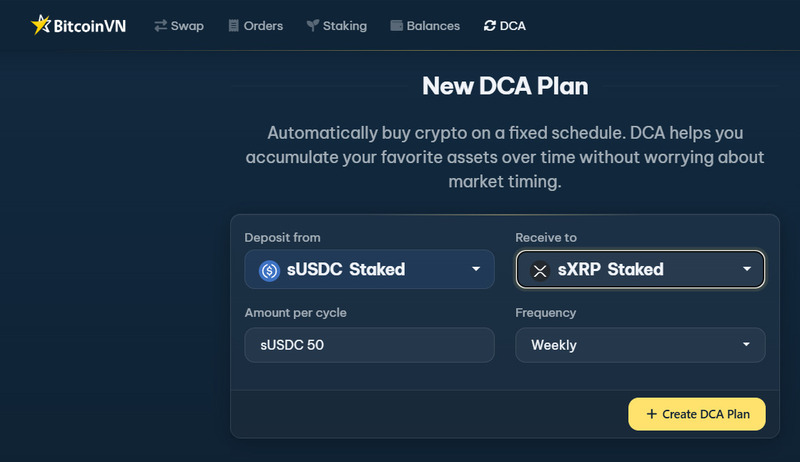Switch to the Staking tab
The image size is (800, 462).
(x=344, y=26)
